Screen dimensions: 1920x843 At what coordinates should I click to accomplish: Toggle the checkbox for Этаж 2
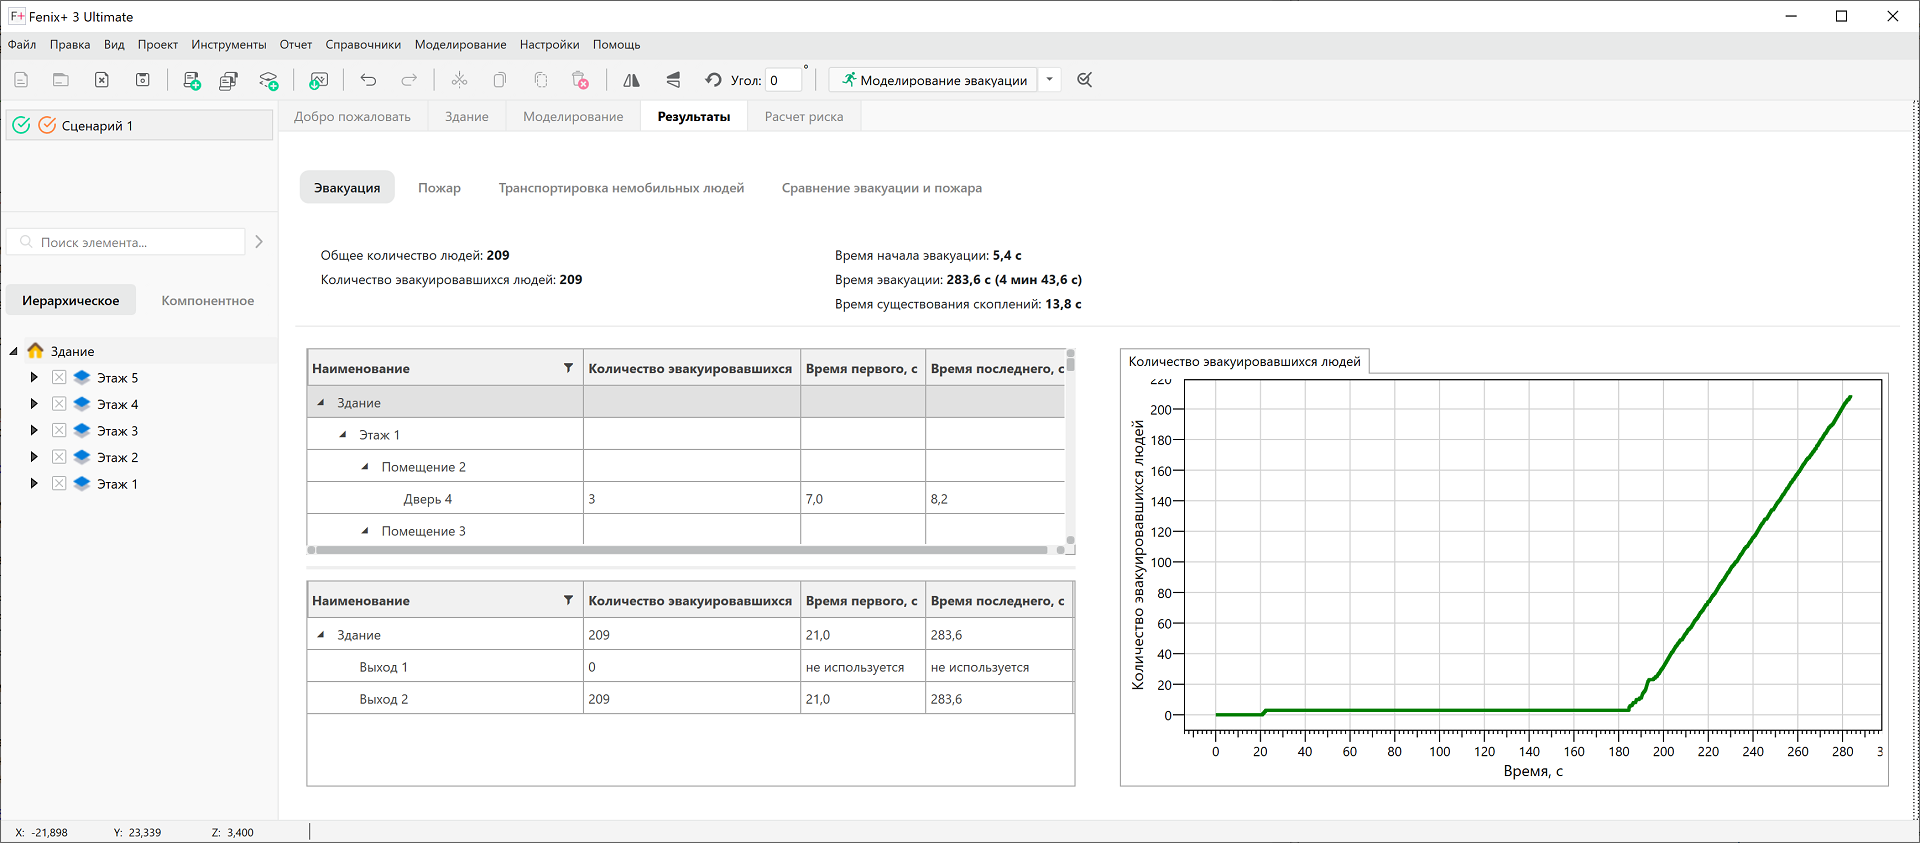(59, 457)
